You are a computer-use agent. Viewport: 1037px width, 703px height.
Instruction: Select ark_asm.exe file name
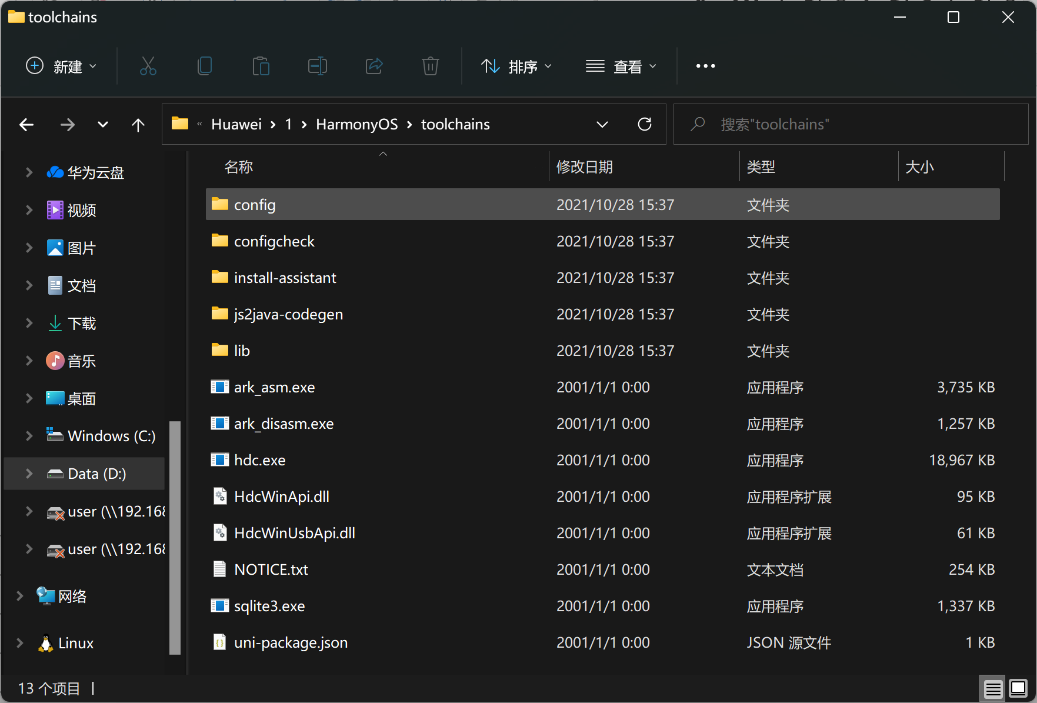274,387
